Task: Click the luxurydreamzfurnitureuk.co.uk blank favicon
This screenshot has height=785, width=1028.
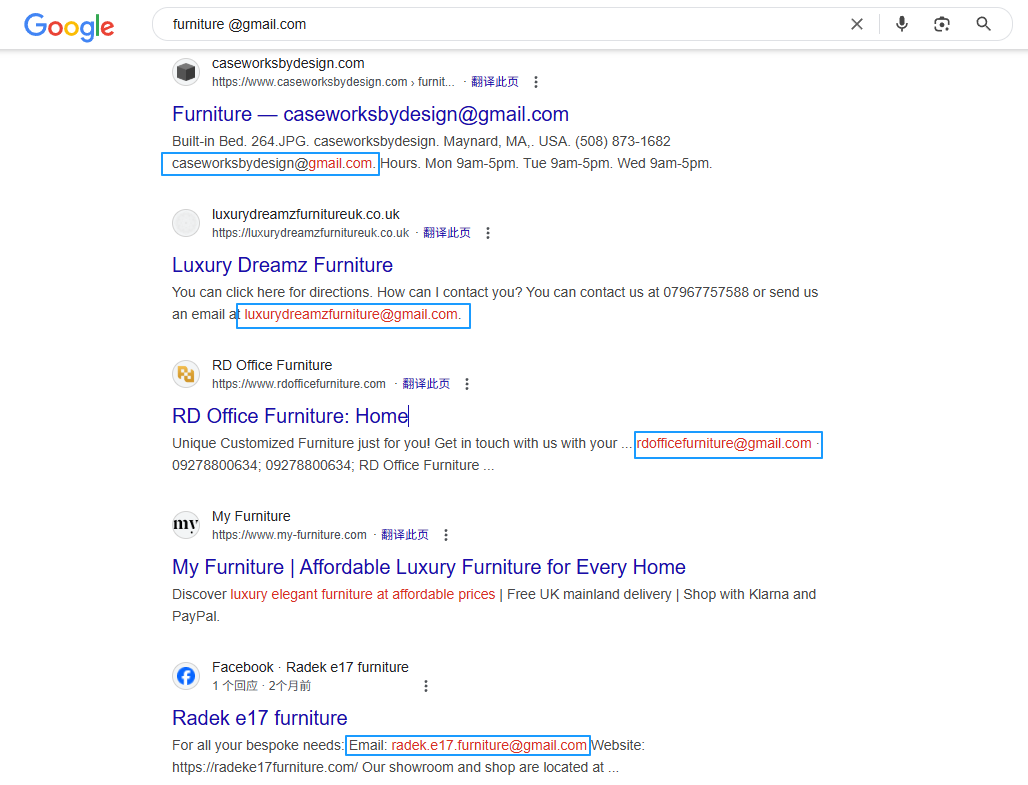Action: 186,223
